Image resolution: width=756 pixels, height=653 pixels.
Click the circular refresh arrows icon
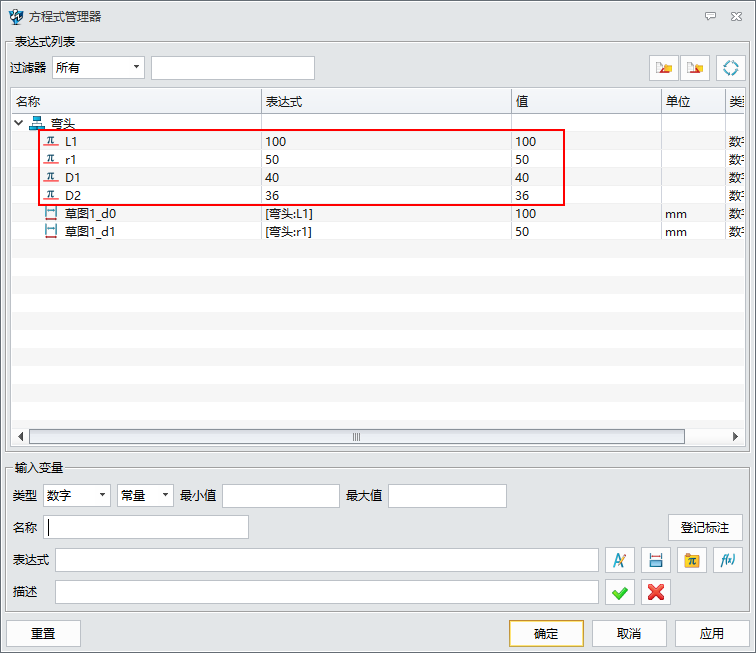coord(731,68)
